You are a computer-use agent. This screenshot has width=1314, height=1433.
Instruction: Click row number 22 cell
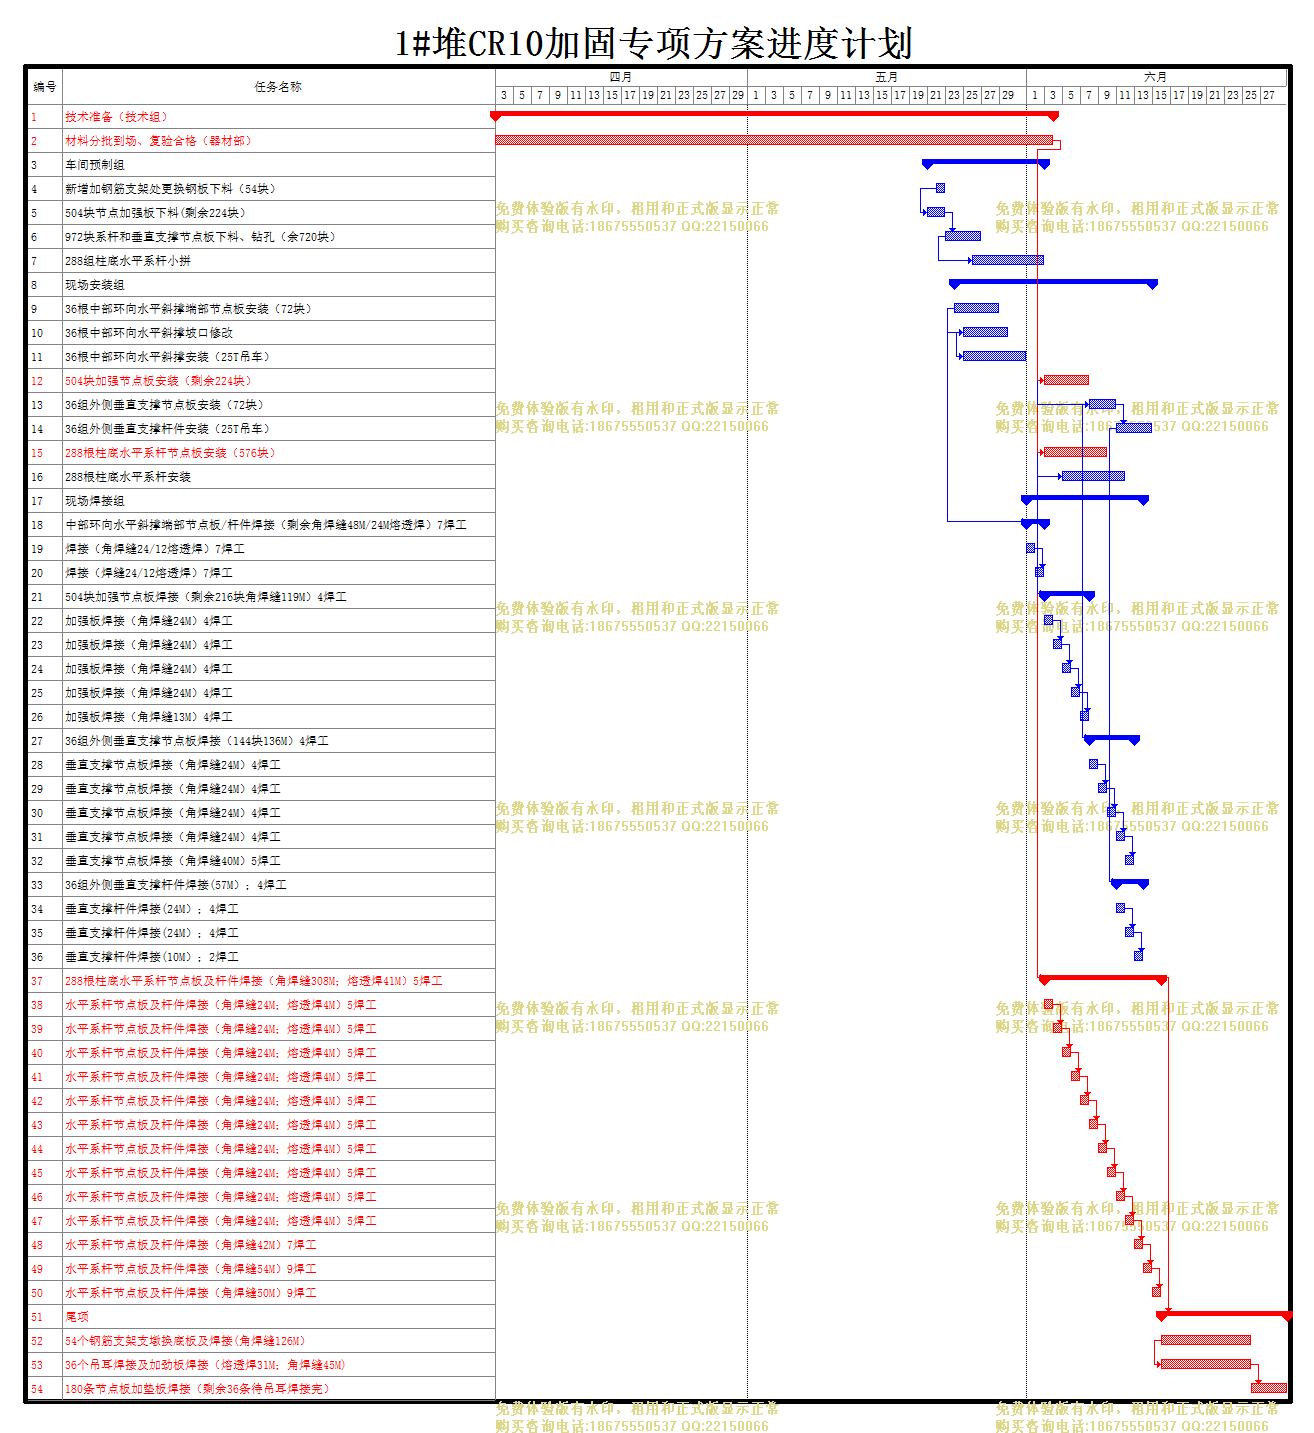[45, 621]
